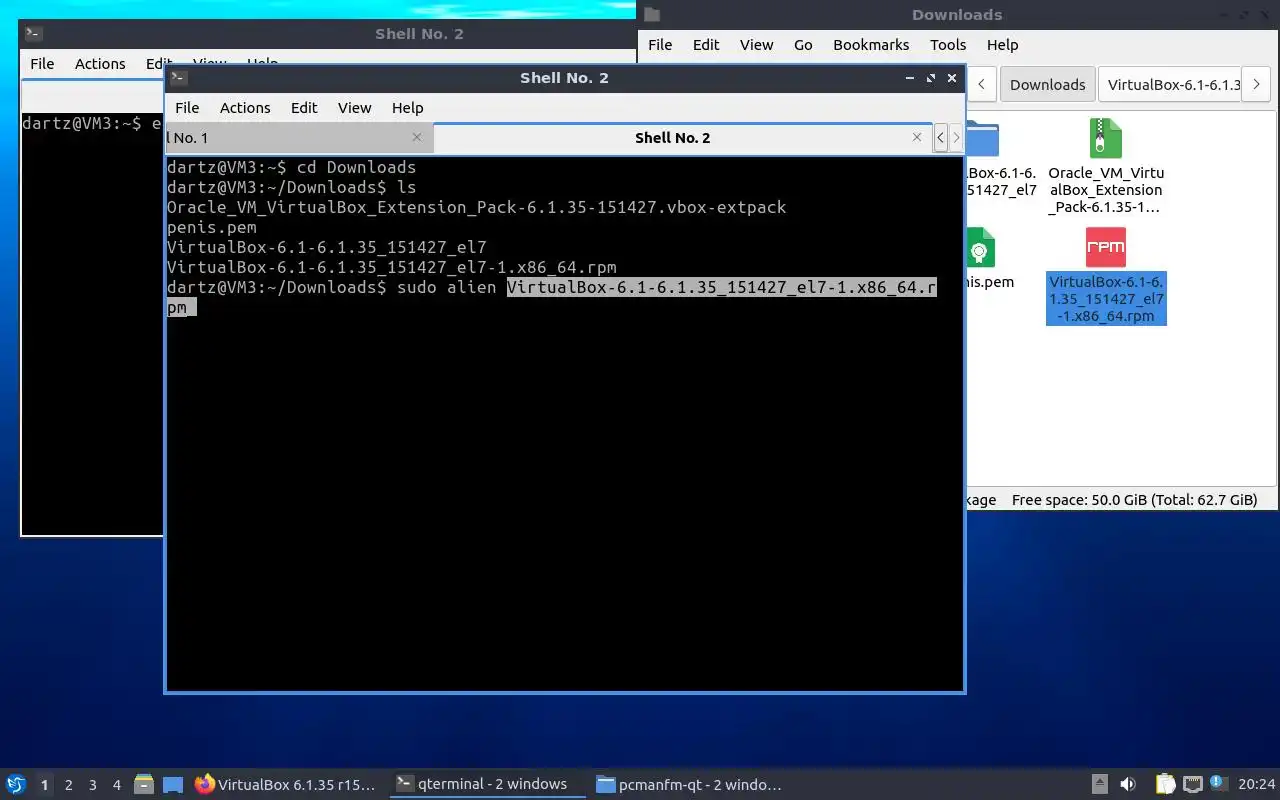Switch to virtual desktop 1

point(44,785)
